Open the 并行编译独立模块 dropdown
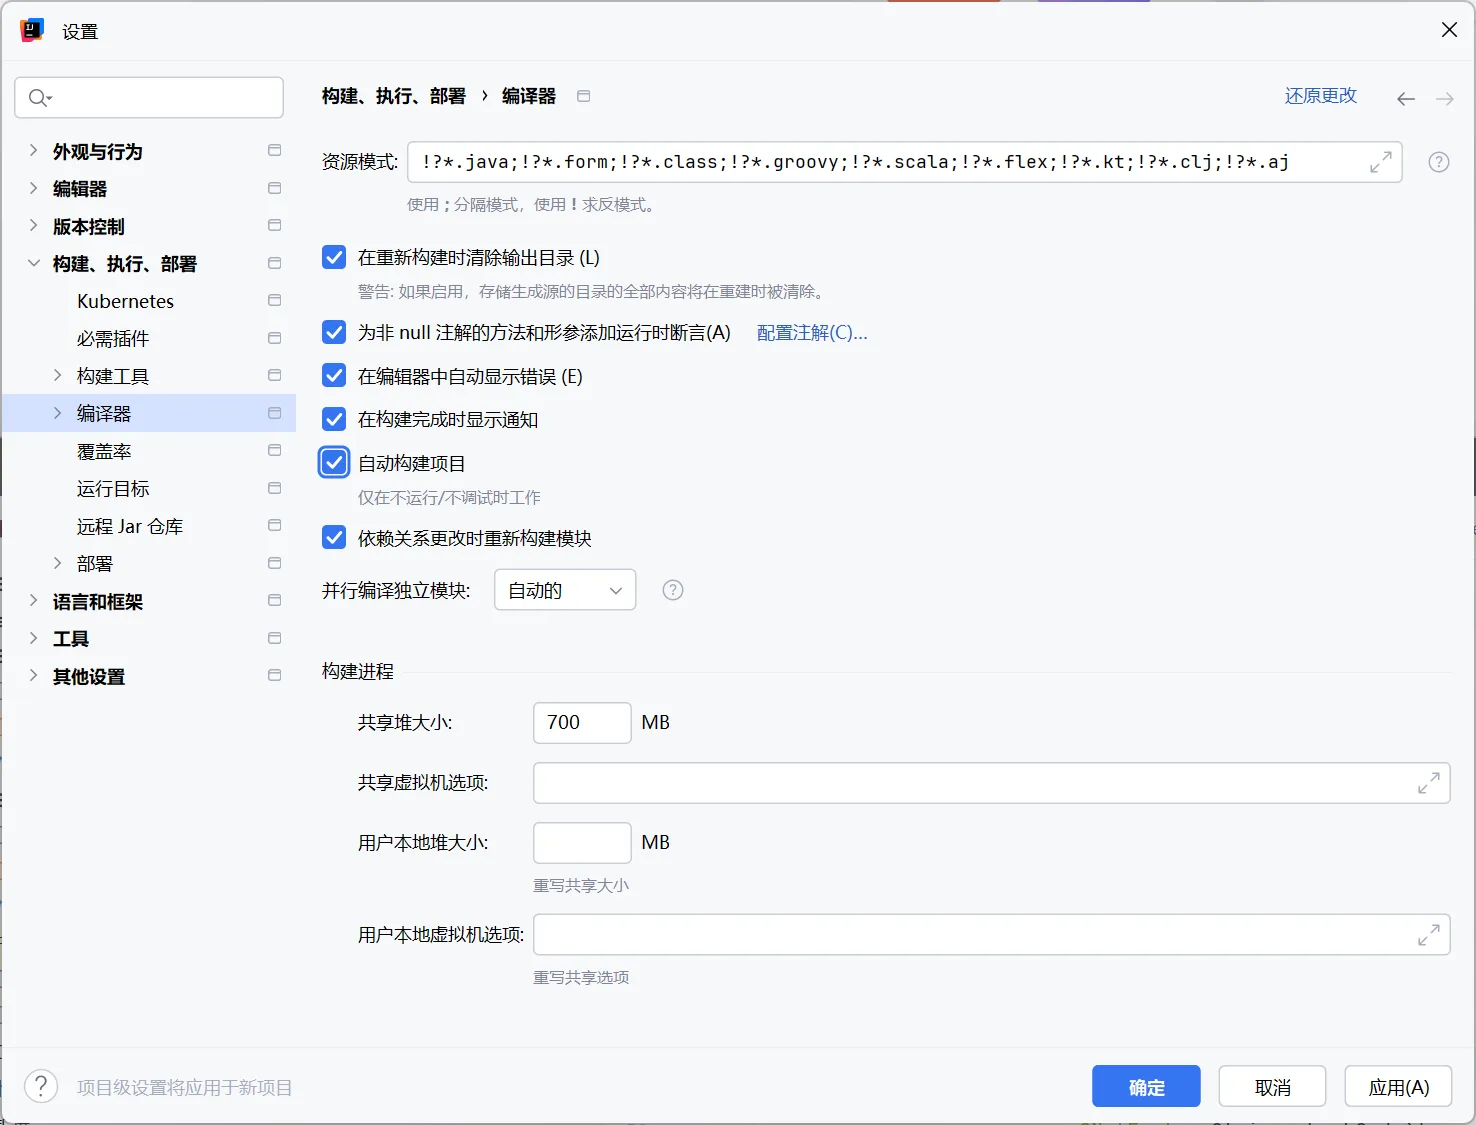This screenshot has height=1125, width=1476. pos(565,590)
